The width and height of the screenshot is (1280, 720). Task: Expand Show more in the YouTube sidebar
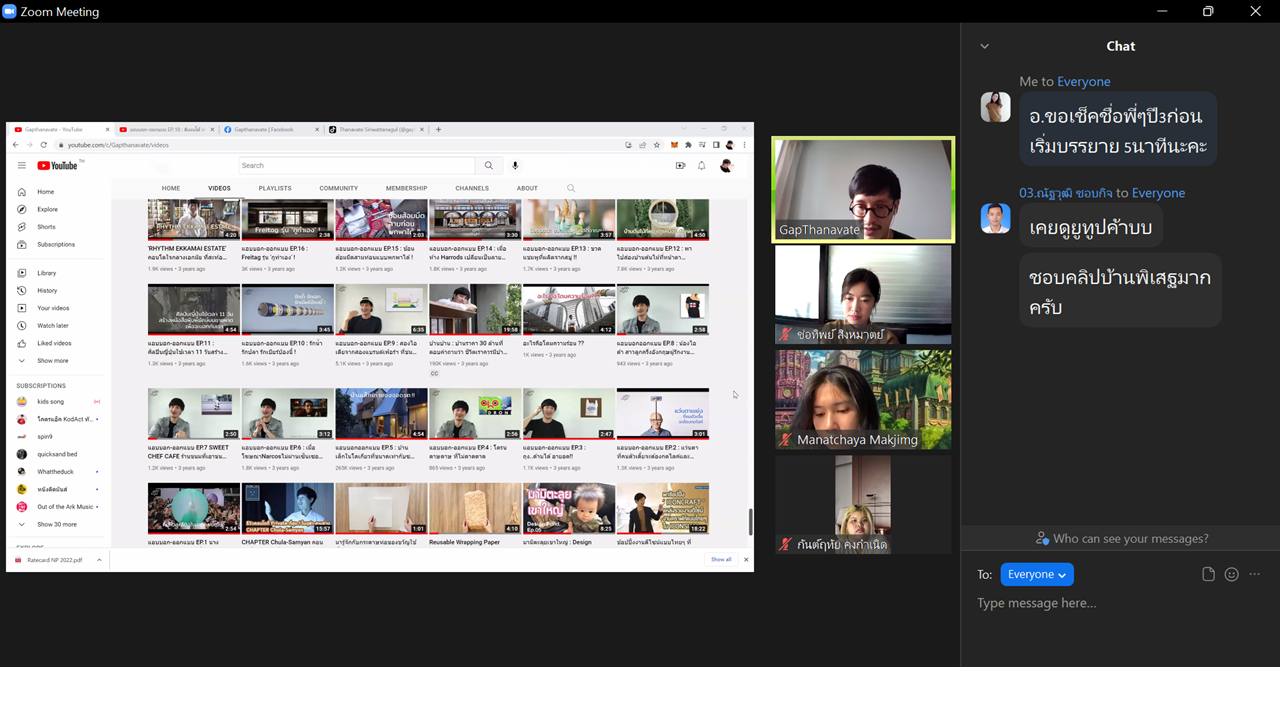pyautogui.click(x=52, y=361)
